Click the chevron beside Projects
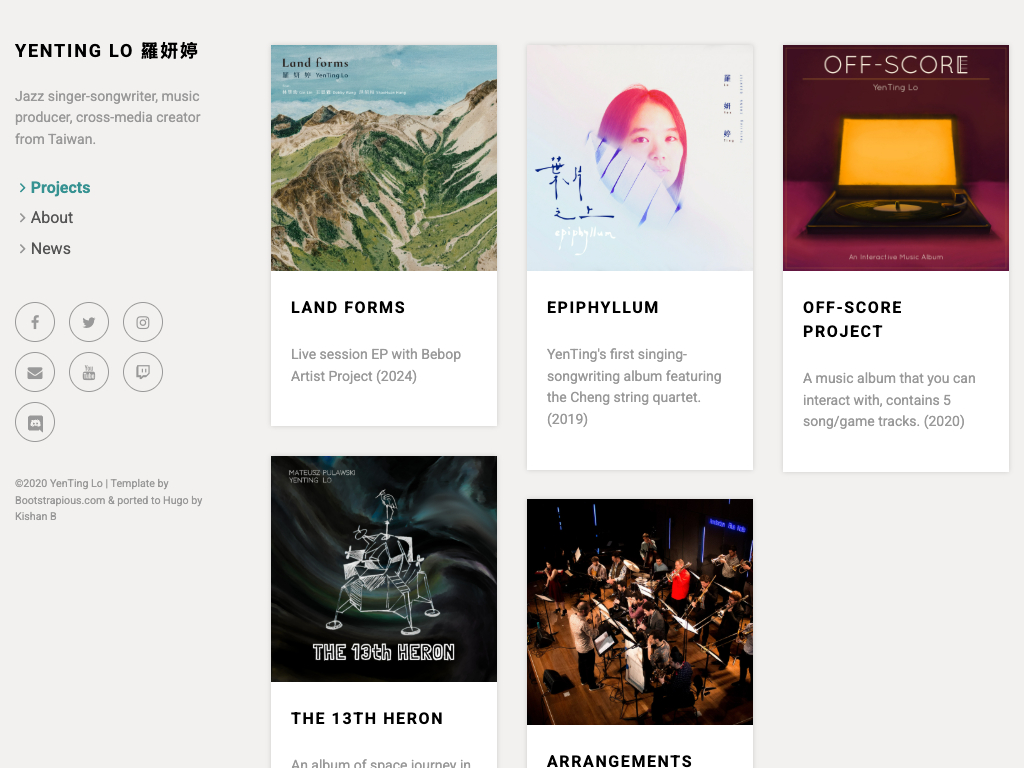The image size is (1024, 768). [22, 188]
